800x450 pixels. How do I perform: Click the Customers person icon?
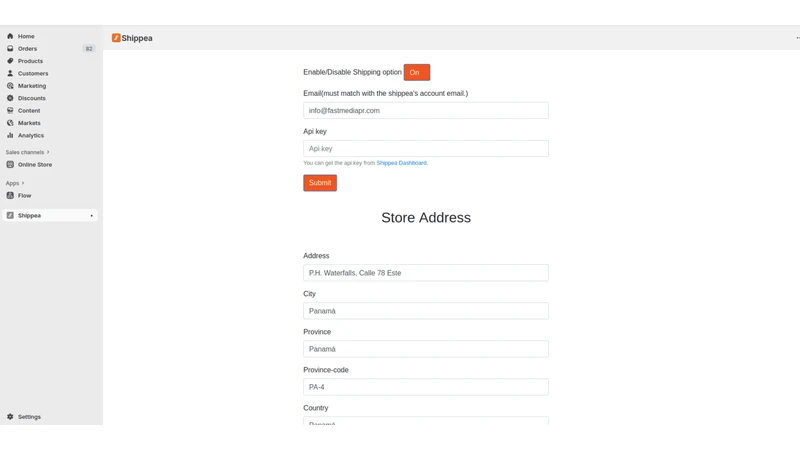point(10,73)
